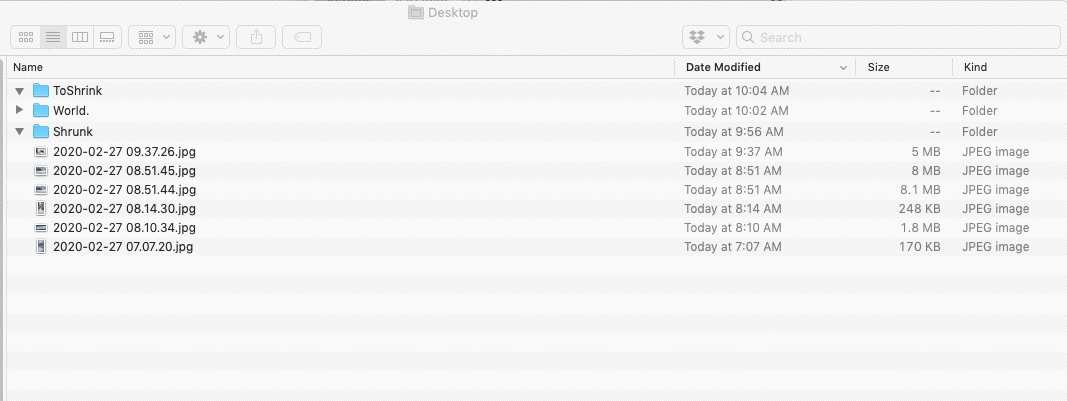The width and height of the screenshot is (1067, 401).
Task: Switch to column view
Action: pyautogui.click(x=80, y=37)
